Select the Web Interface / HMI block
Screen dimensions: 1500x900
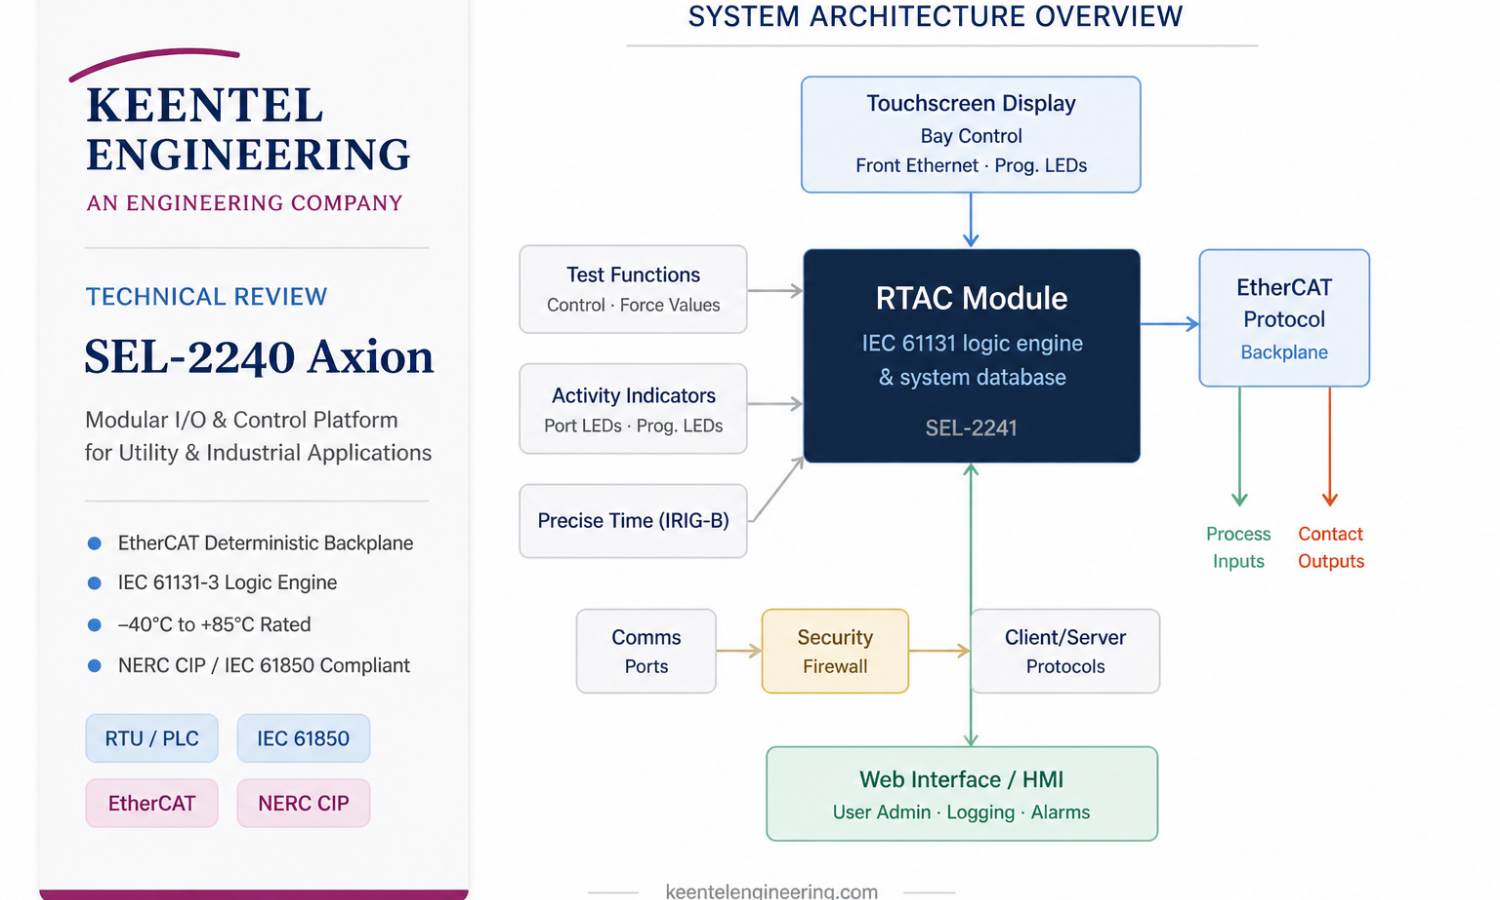962,794
